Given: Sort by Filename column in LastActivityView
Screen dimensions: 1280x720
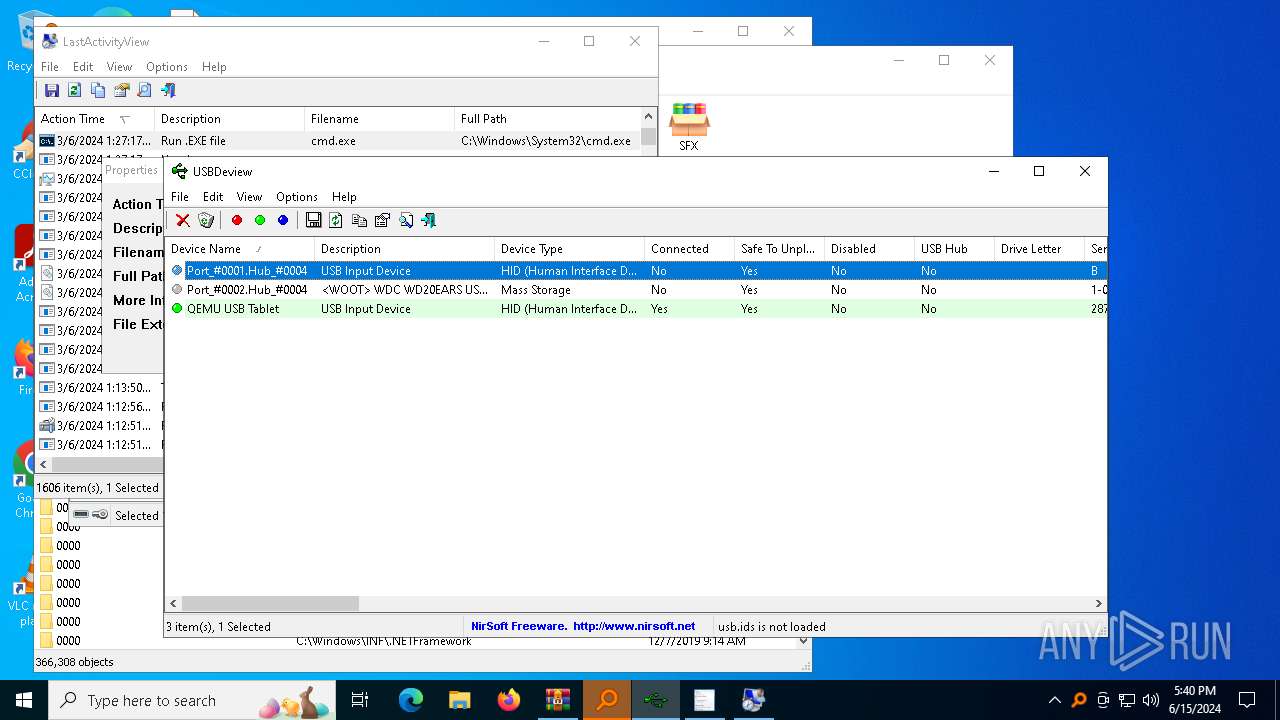Looking at the screenshot, I should tap(379, 119).
